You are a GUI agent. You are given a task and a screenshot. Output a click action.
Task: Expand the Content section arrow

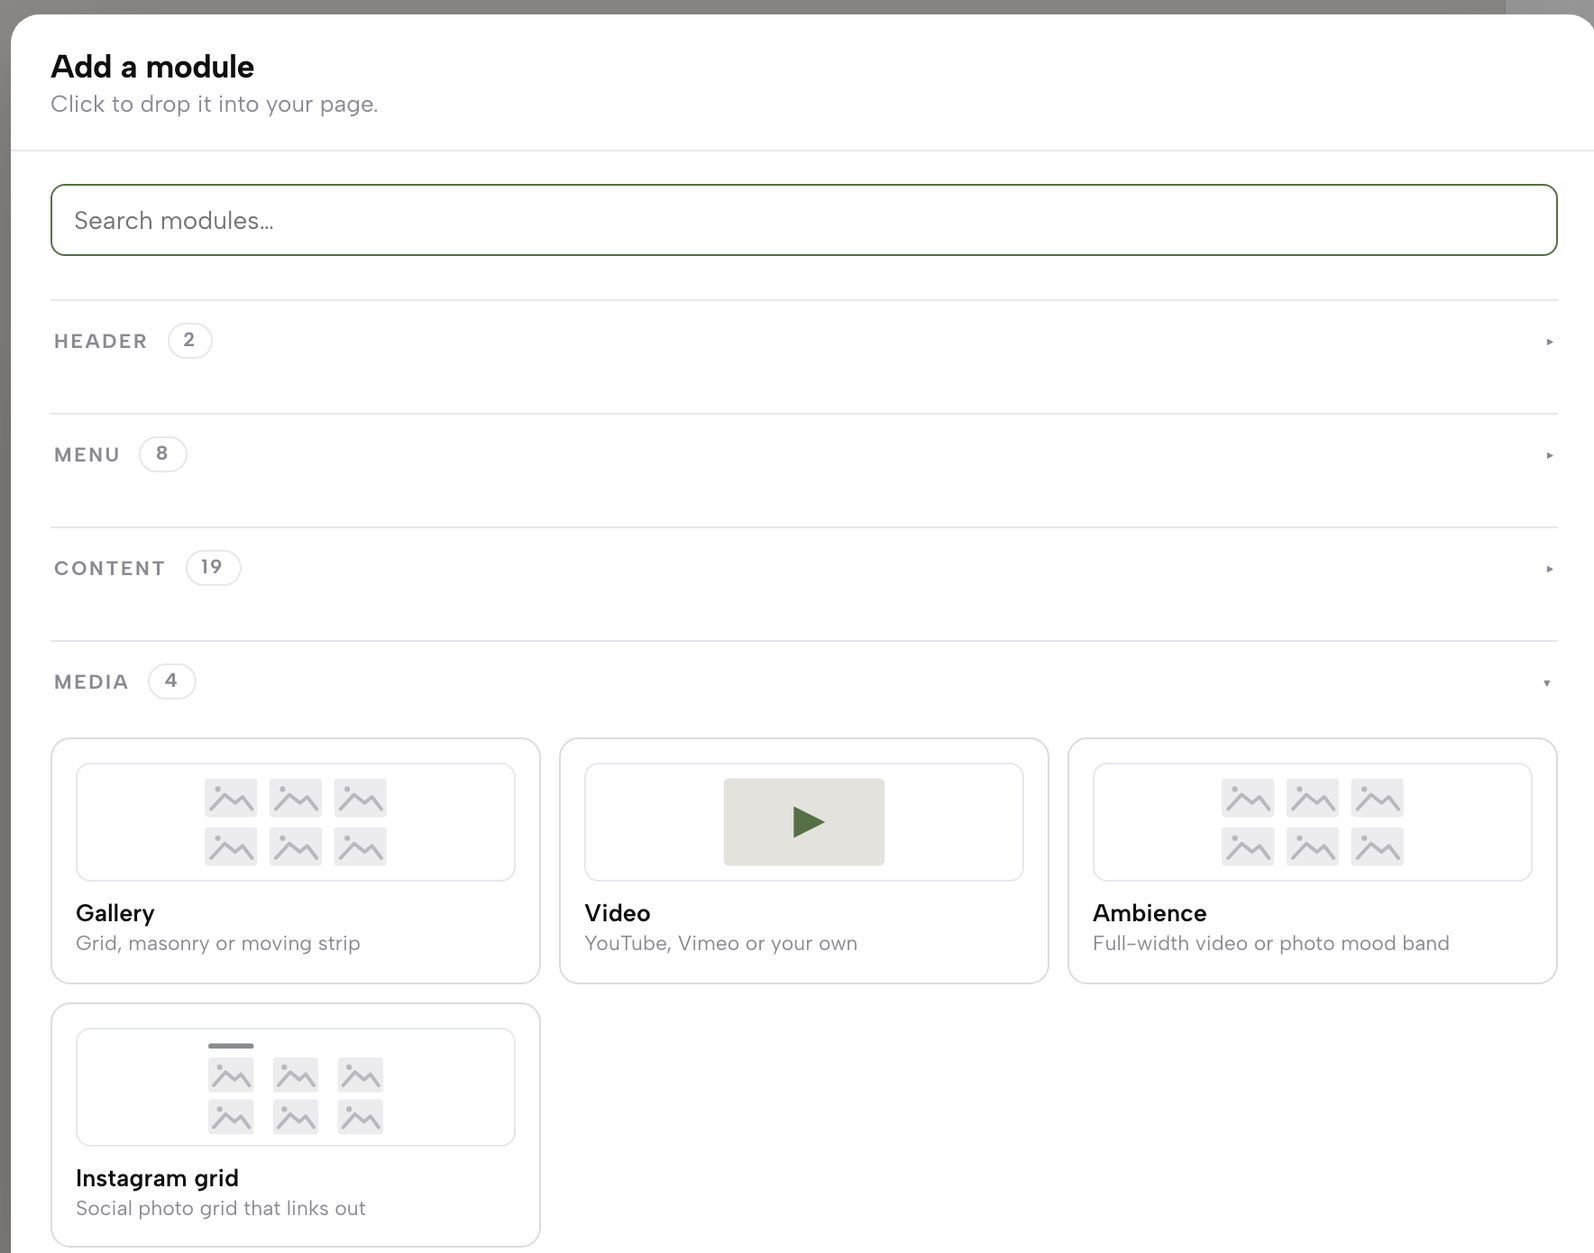click(1549, 569)
